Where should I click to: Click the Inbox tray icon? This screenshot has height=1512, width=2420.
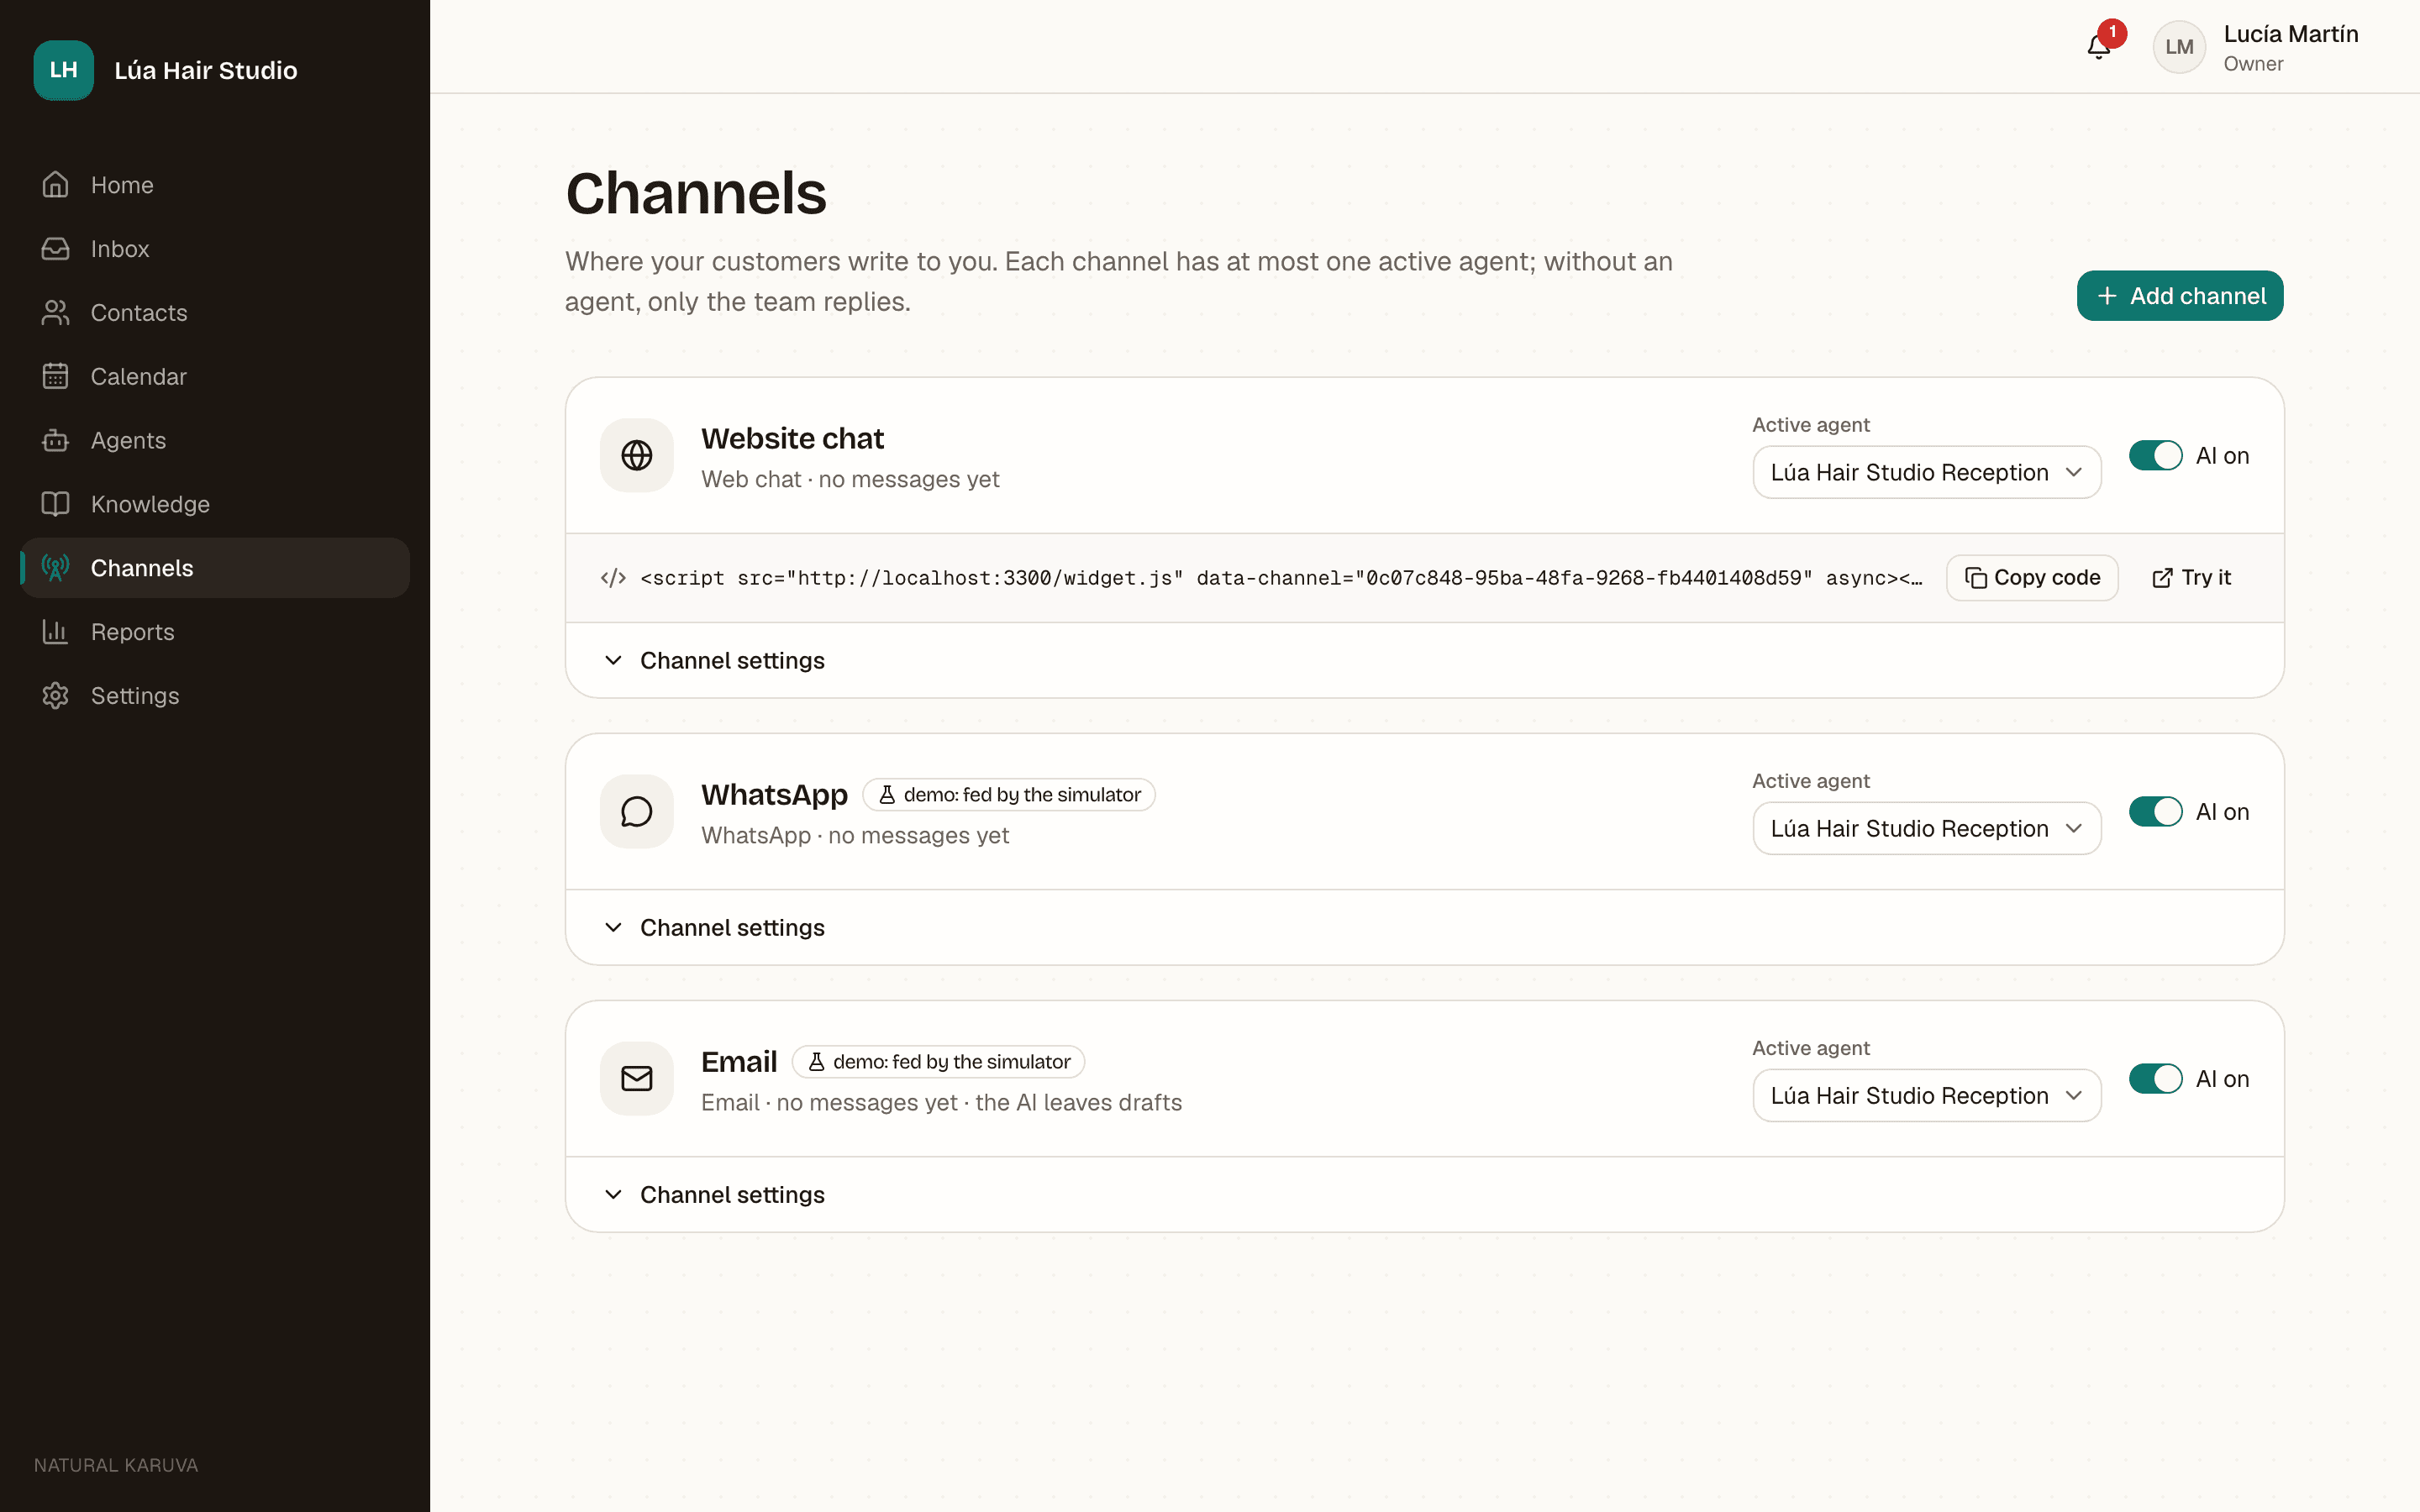tap(55, 249)
